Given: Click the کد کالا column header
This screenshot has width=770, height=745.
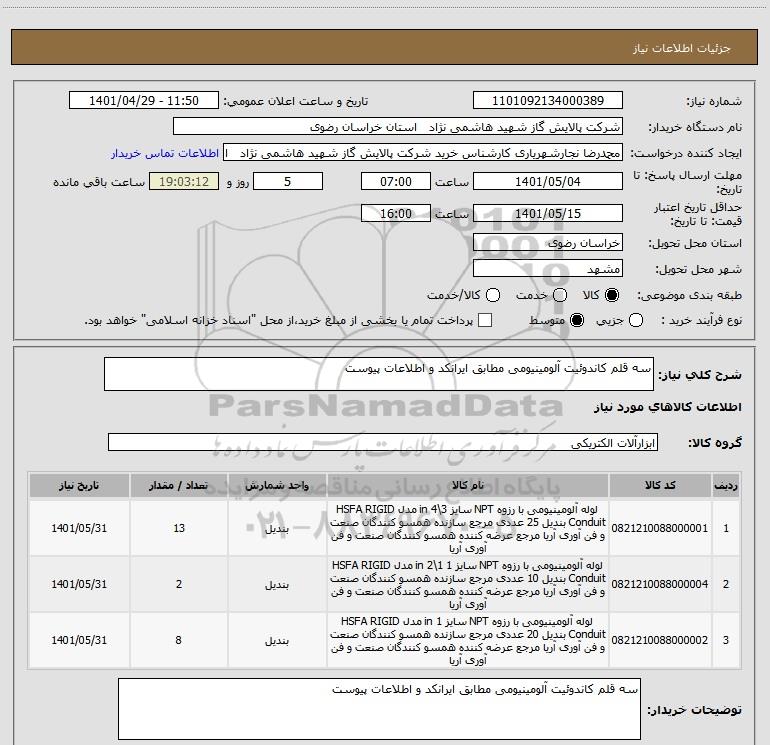Looking at the screenshot, I should coord(660,486).
